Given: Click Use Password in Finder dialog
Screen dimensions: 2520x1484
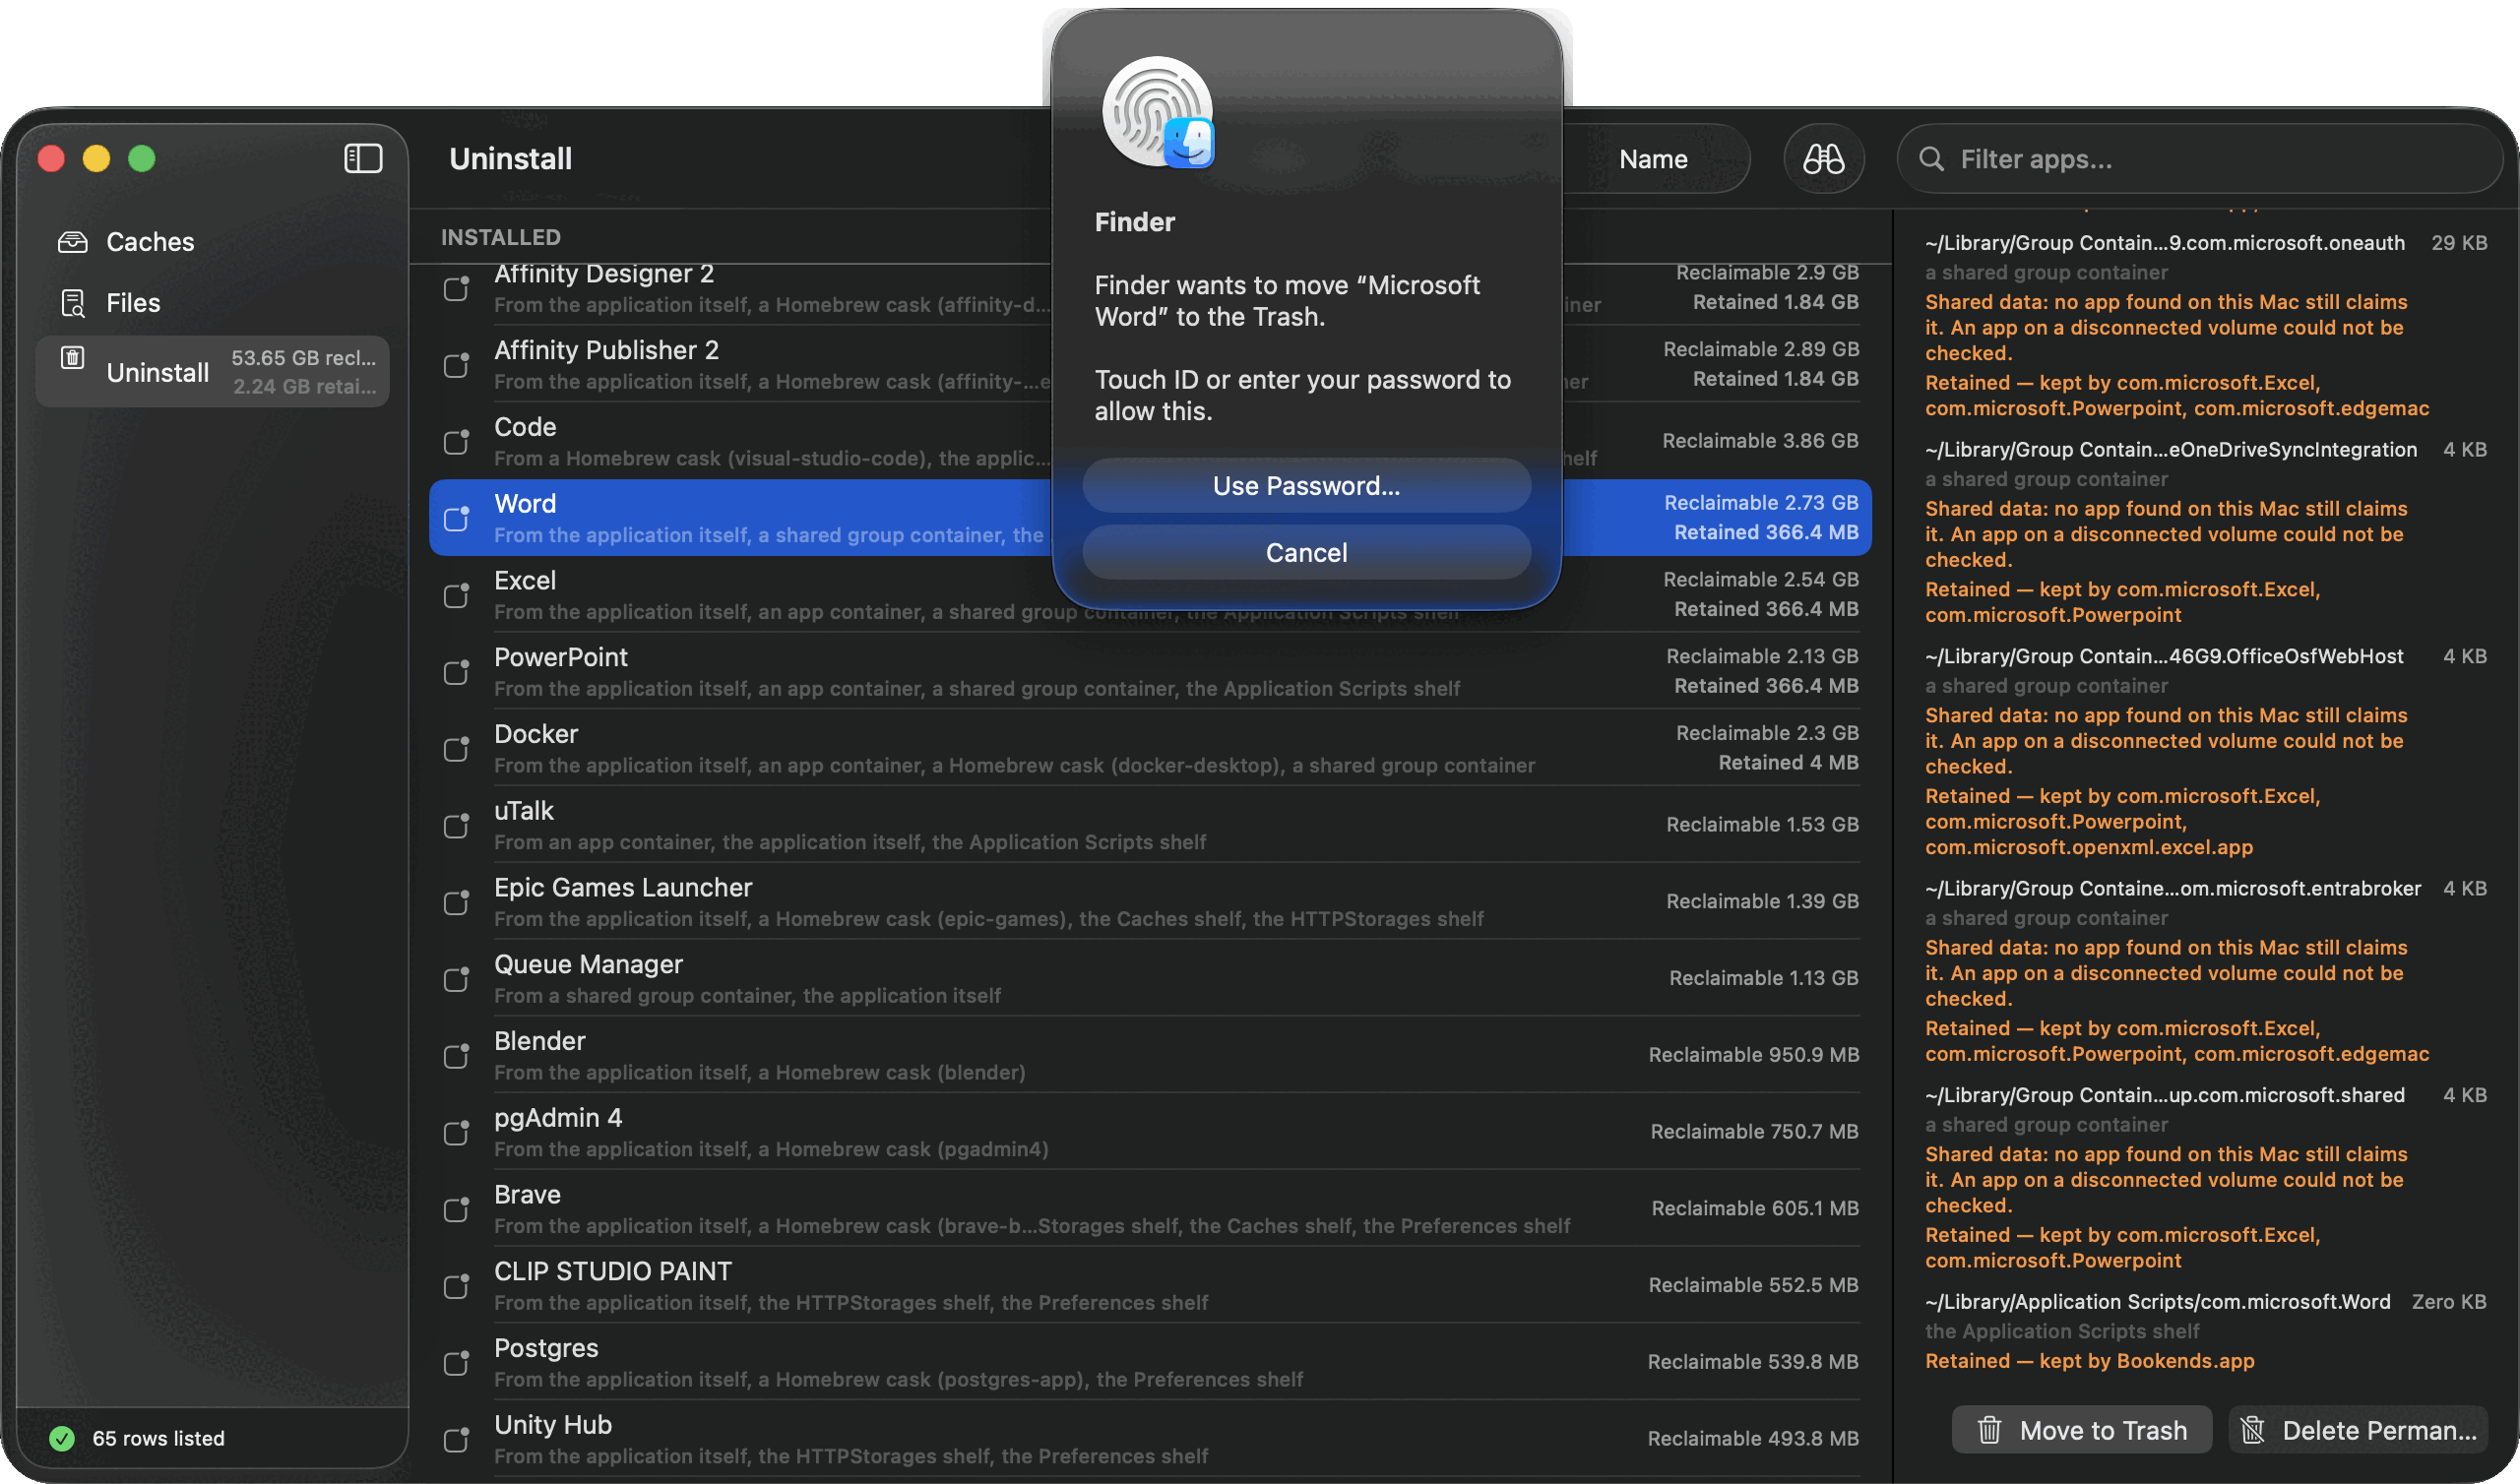Looking at the screenshot, I should coord(1306,486).
